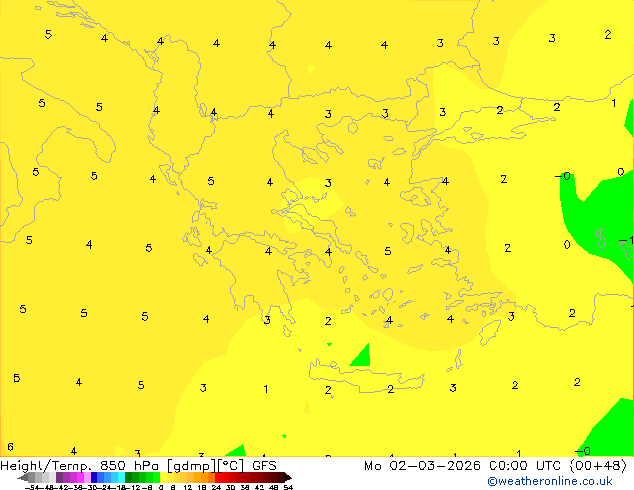Click the '850 hPa' pressure level label

point(129,466)
